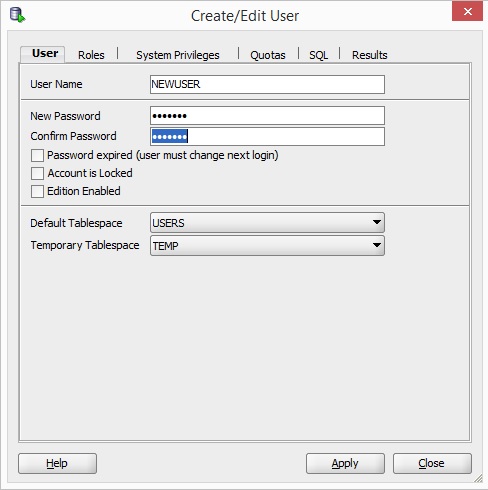This screenshot has height=490, width=488.
Task: Click the Close button at bottom
Action: (432, 463)
